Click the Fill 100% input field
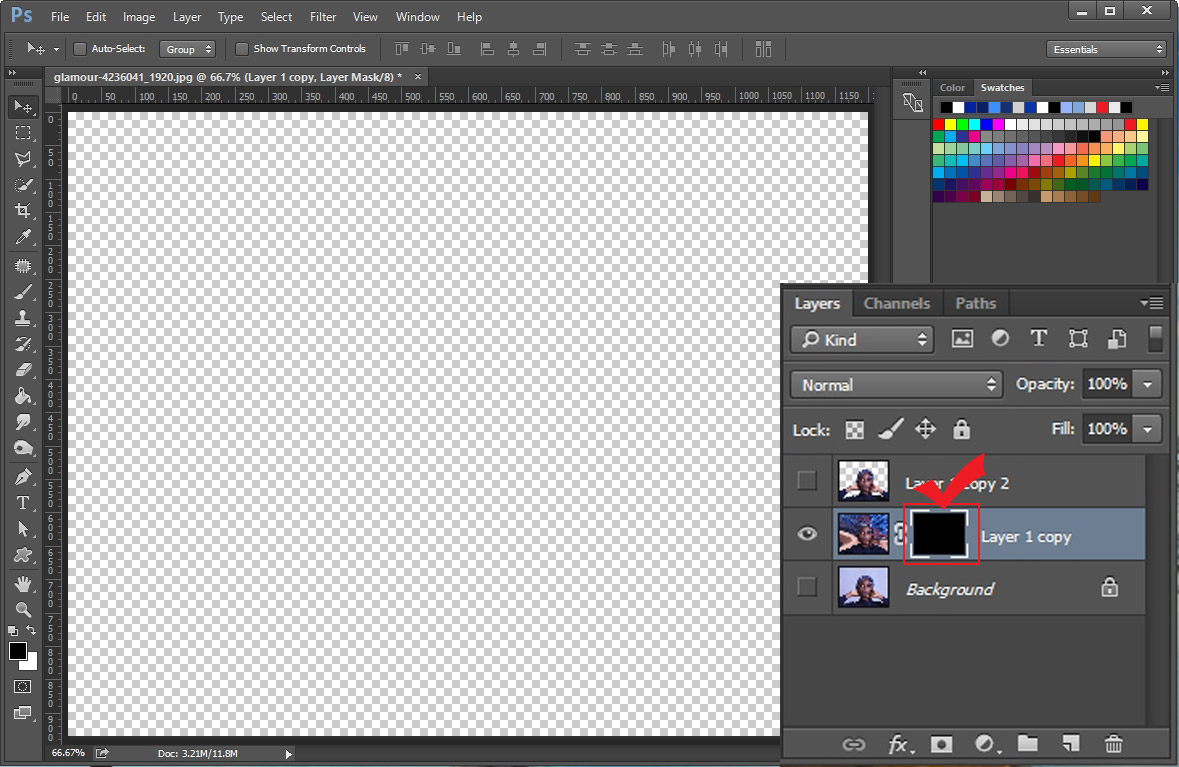Screen dimensions: 1179x767 tap(1107, 429)
